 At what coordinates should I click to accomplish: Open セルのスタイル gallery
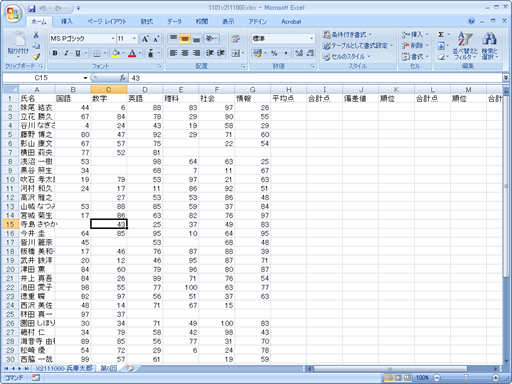point(347,57)
